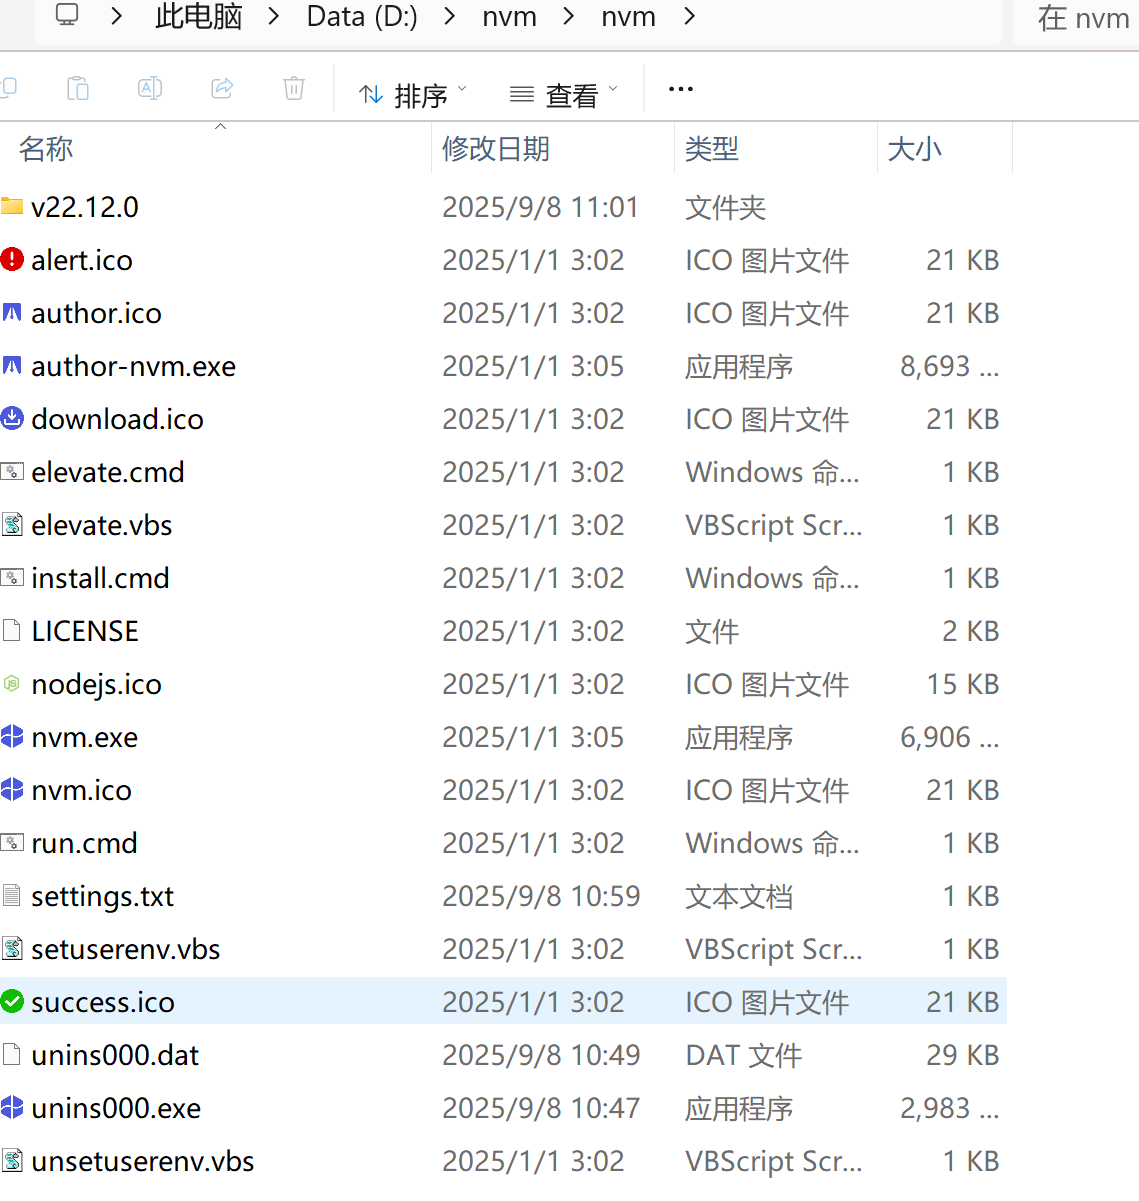This screenshot has height=1201, width=1139.
Task: Select the highlighted success.ico name
Action: [103, 1002]
